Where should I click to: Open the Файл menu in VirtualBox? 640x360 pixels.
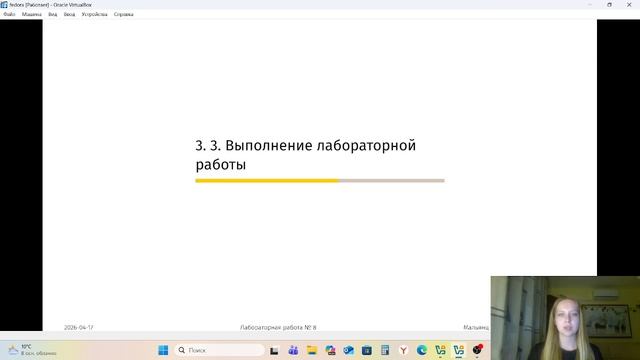[9, 14]
